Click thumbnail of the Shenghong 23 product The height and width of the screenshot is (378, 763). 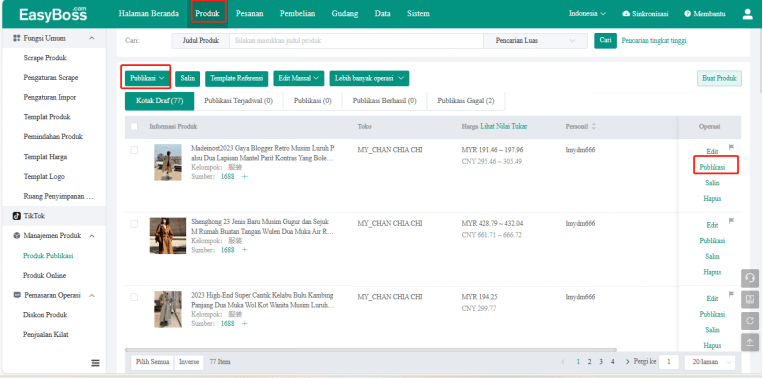tap(168, 235)
